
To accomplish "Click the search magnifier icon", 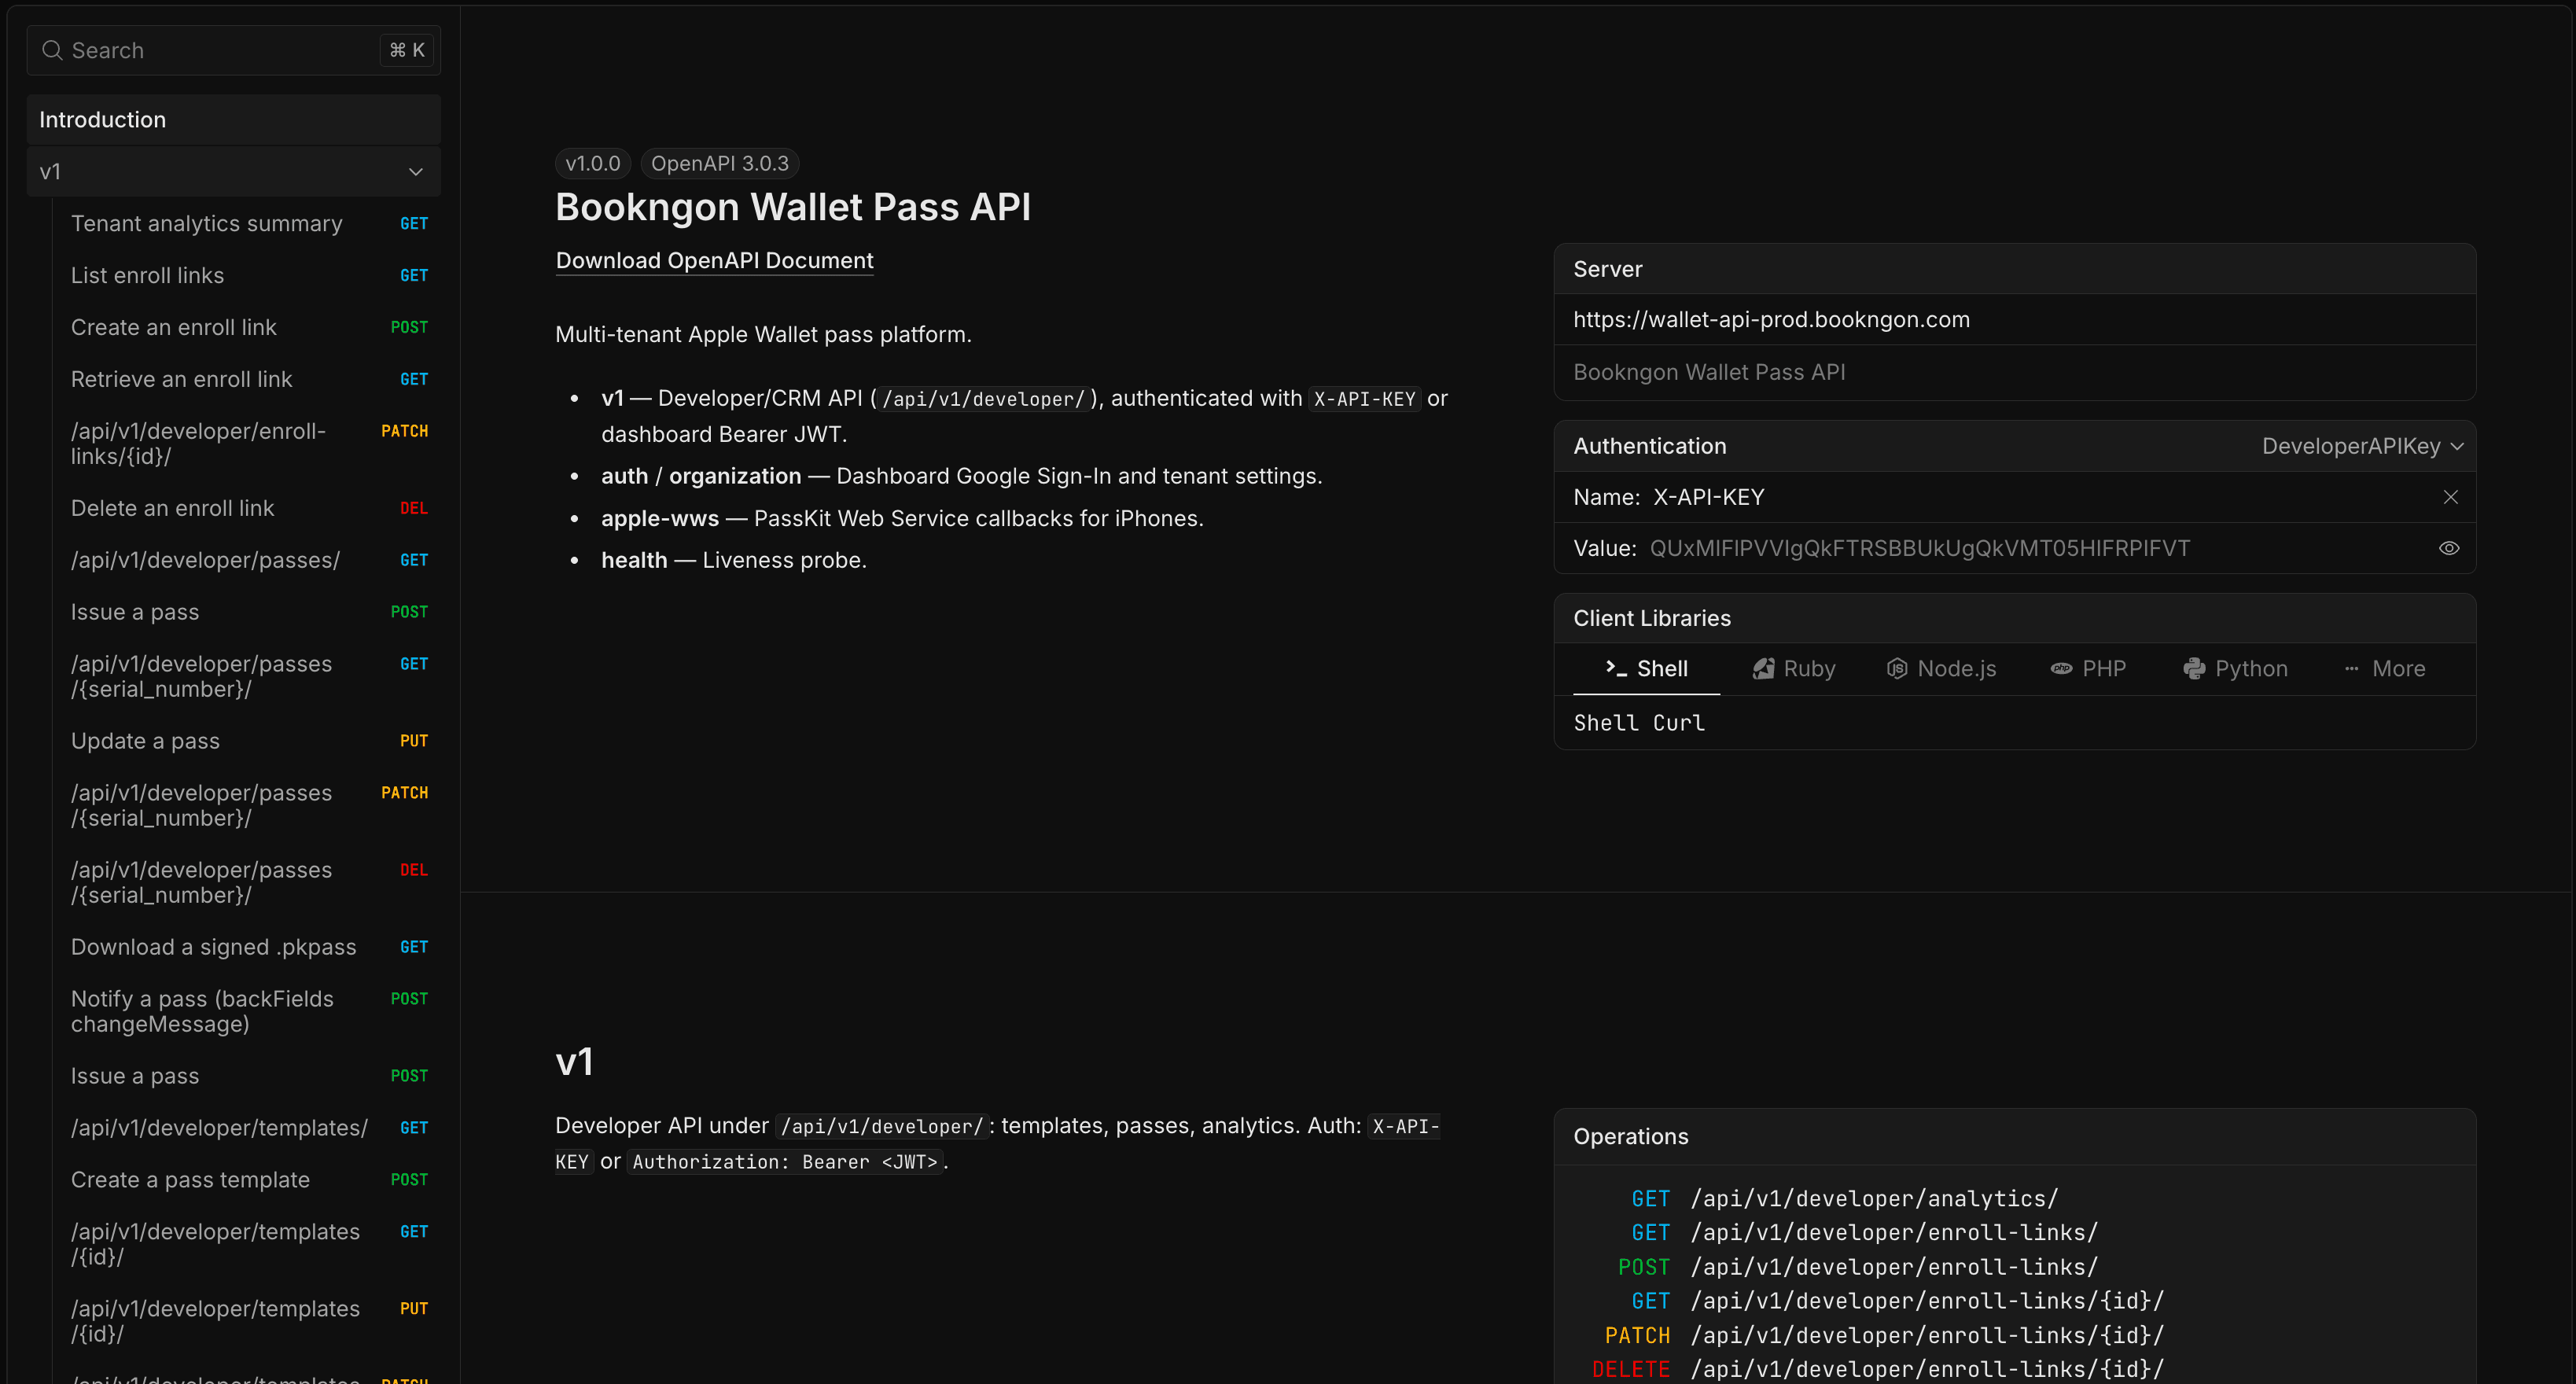I will point(52,50).
